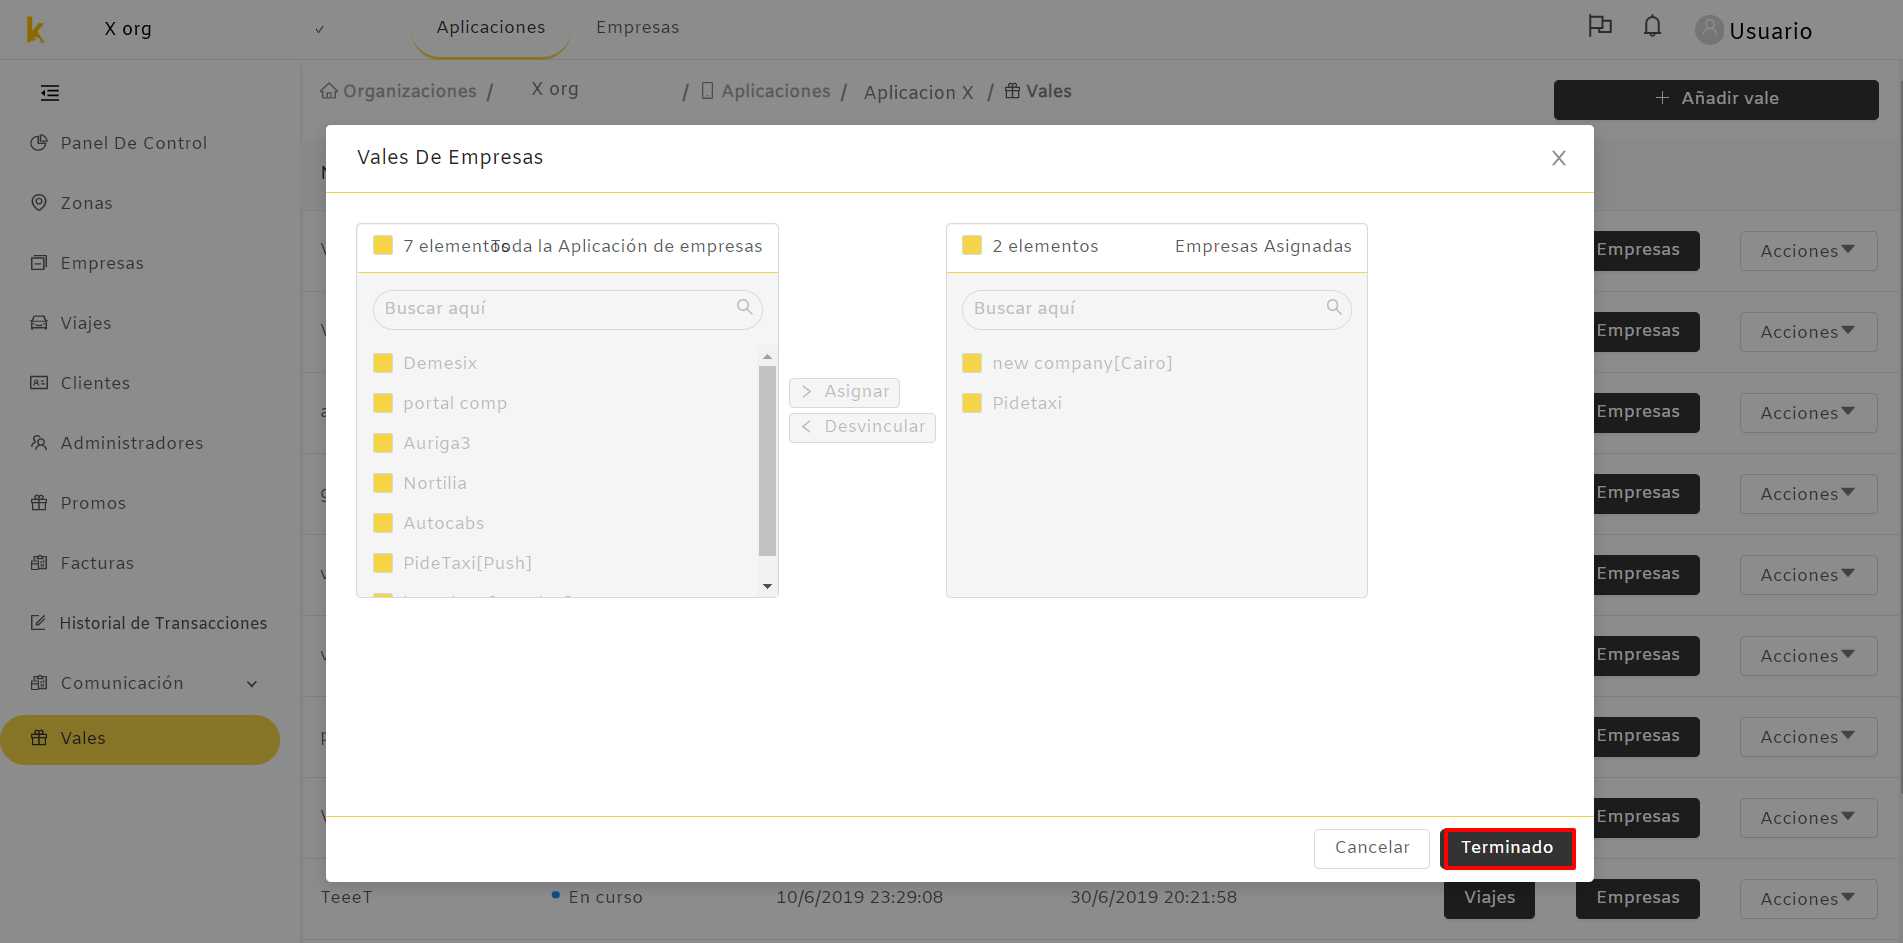Click the Zonas pin icon
1903x943 pixels.
pos(39,203)
